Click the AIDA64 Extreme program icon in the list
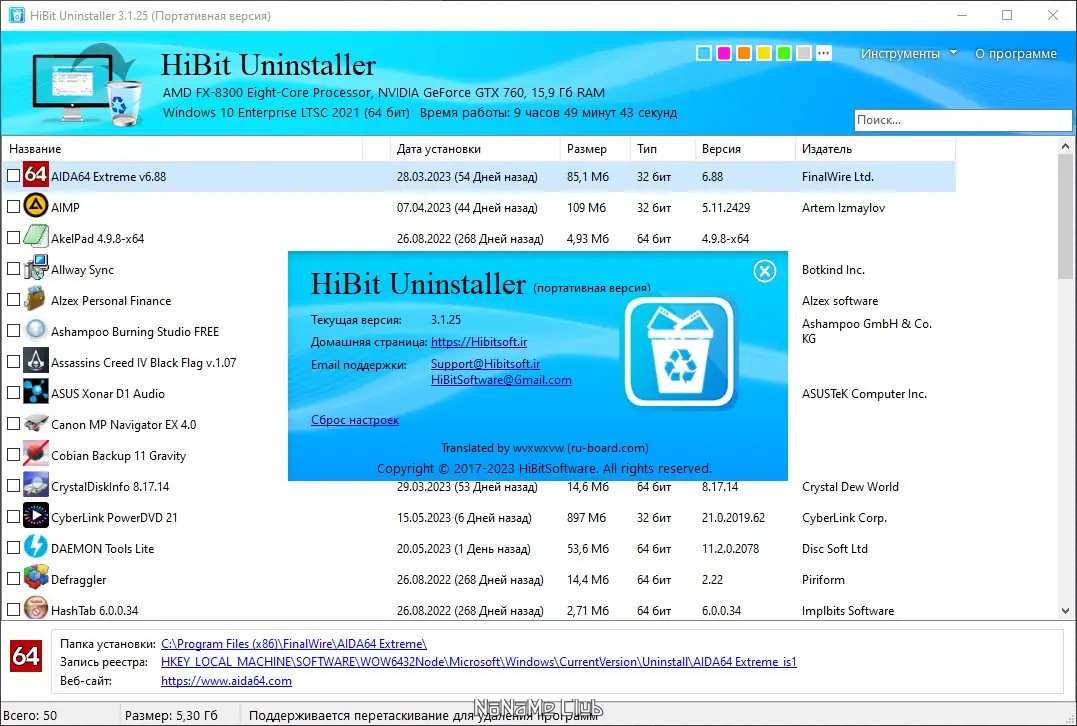The image size is (1077, 726). pyautogui.click(x=36, y=174)
